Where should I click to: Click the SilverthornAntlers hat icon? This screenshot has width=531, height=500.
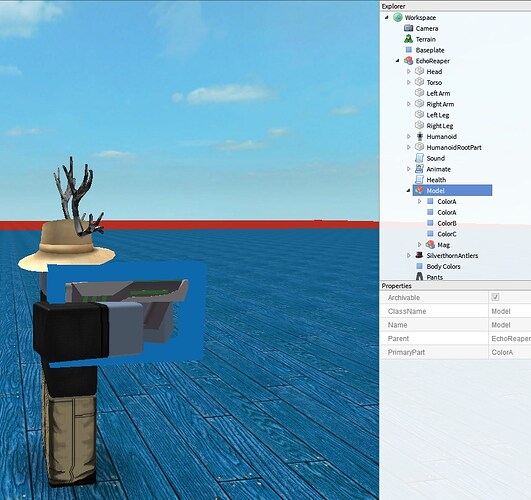point(420,255)
